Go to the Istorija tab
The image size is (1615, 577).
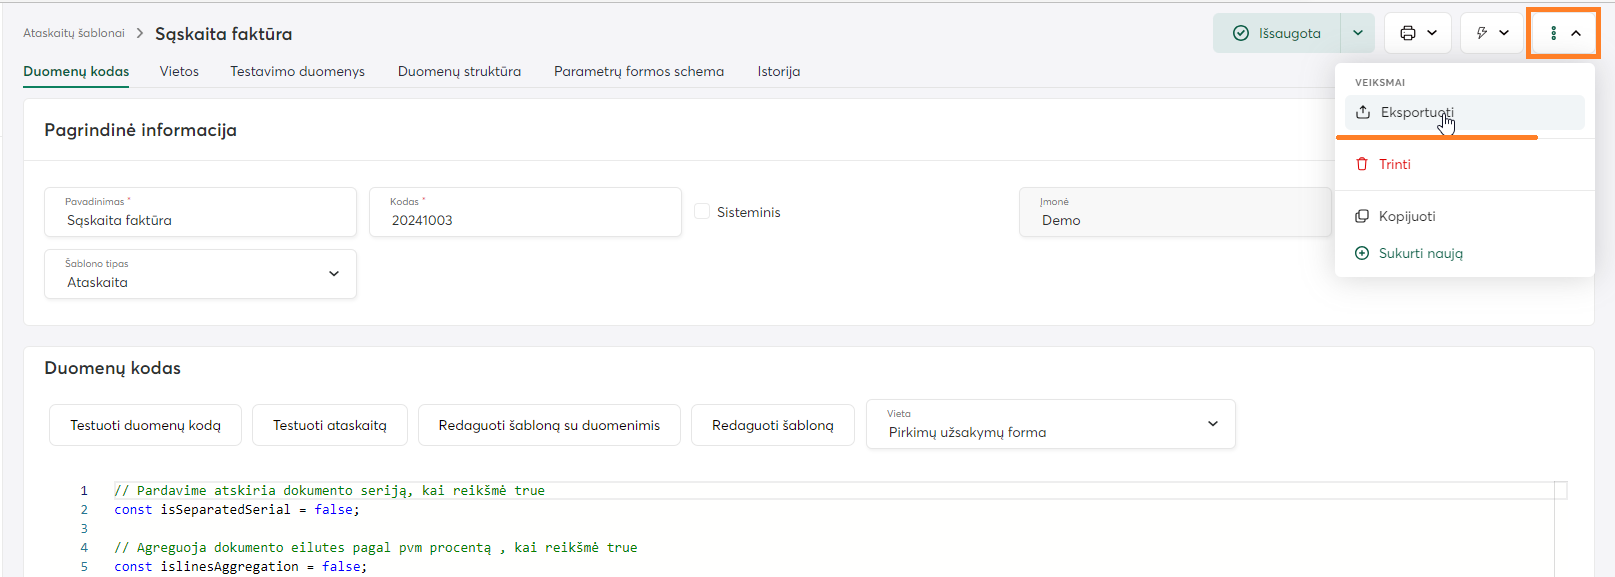[x=778, y=71]
